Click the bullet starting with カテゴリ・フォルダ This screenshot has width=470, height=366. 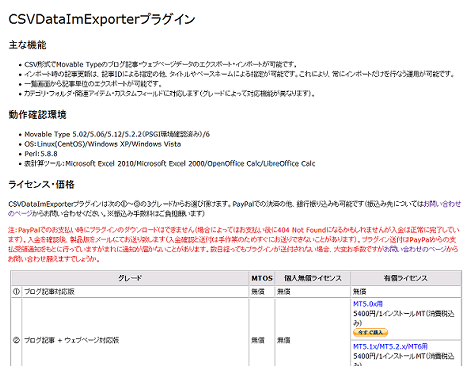click(169, 93)
